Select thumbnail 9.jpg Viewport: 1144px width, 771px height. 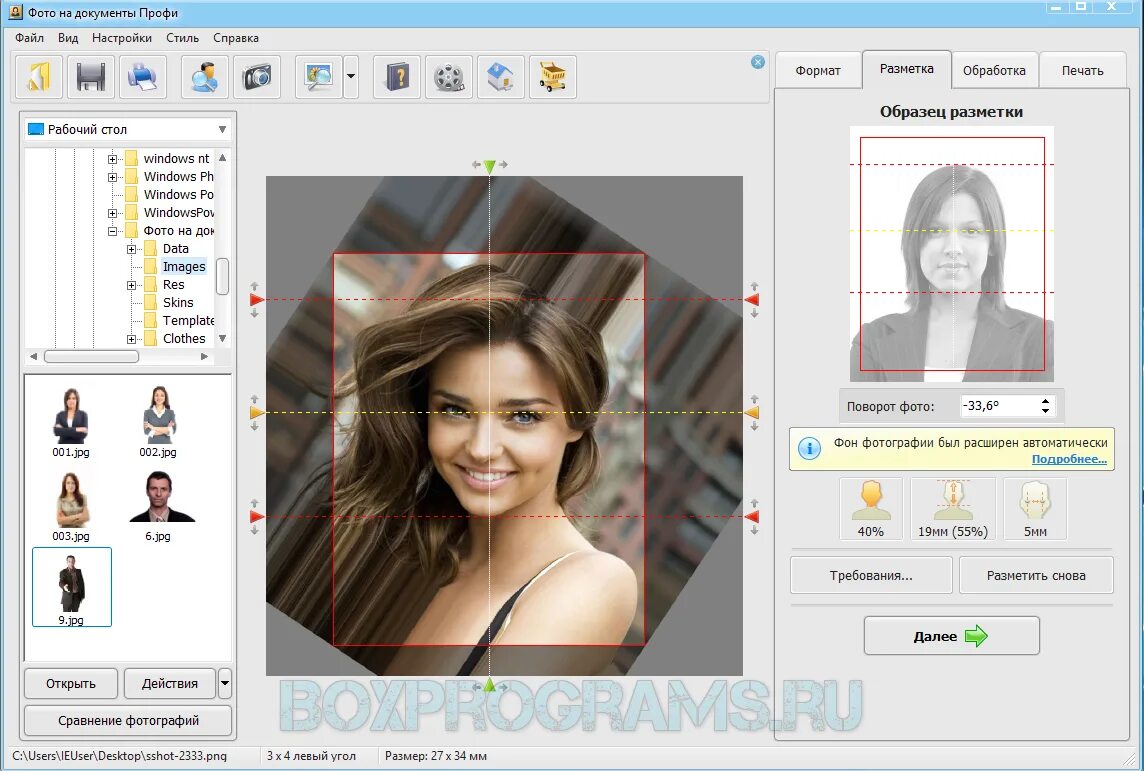point(72,587)
